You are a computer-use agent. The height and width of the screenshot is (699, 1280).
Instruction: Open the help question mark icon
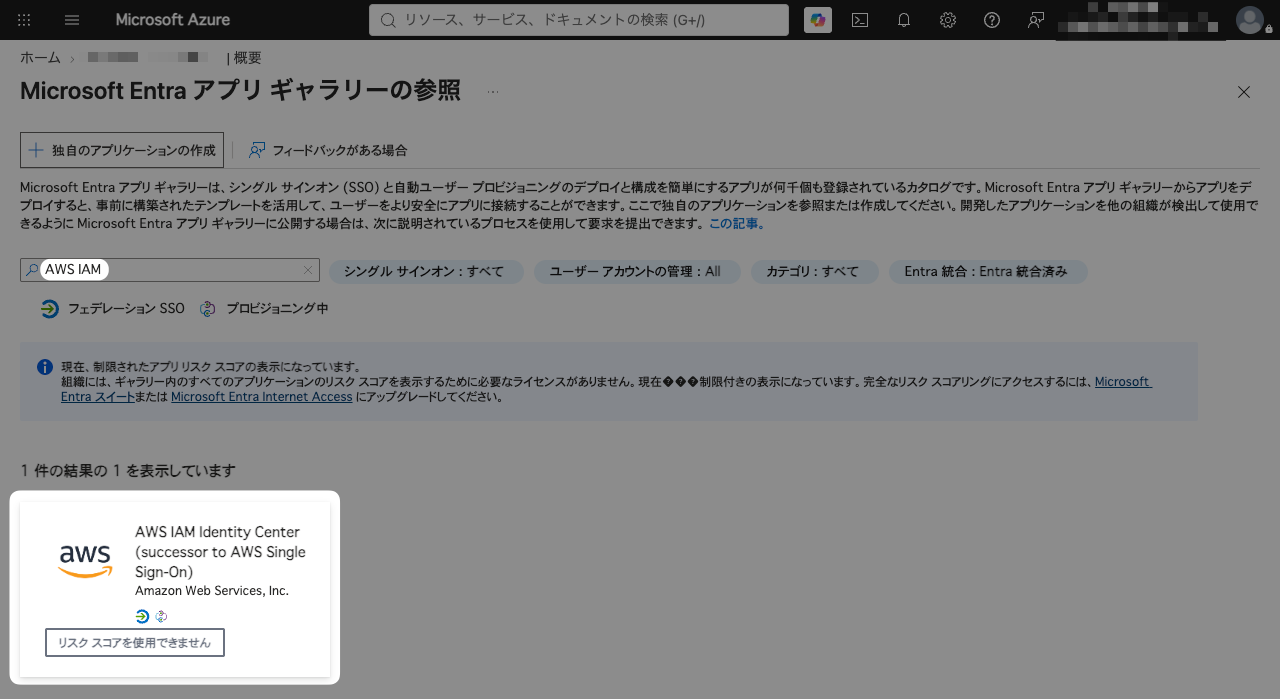click(x=992, y=20)
